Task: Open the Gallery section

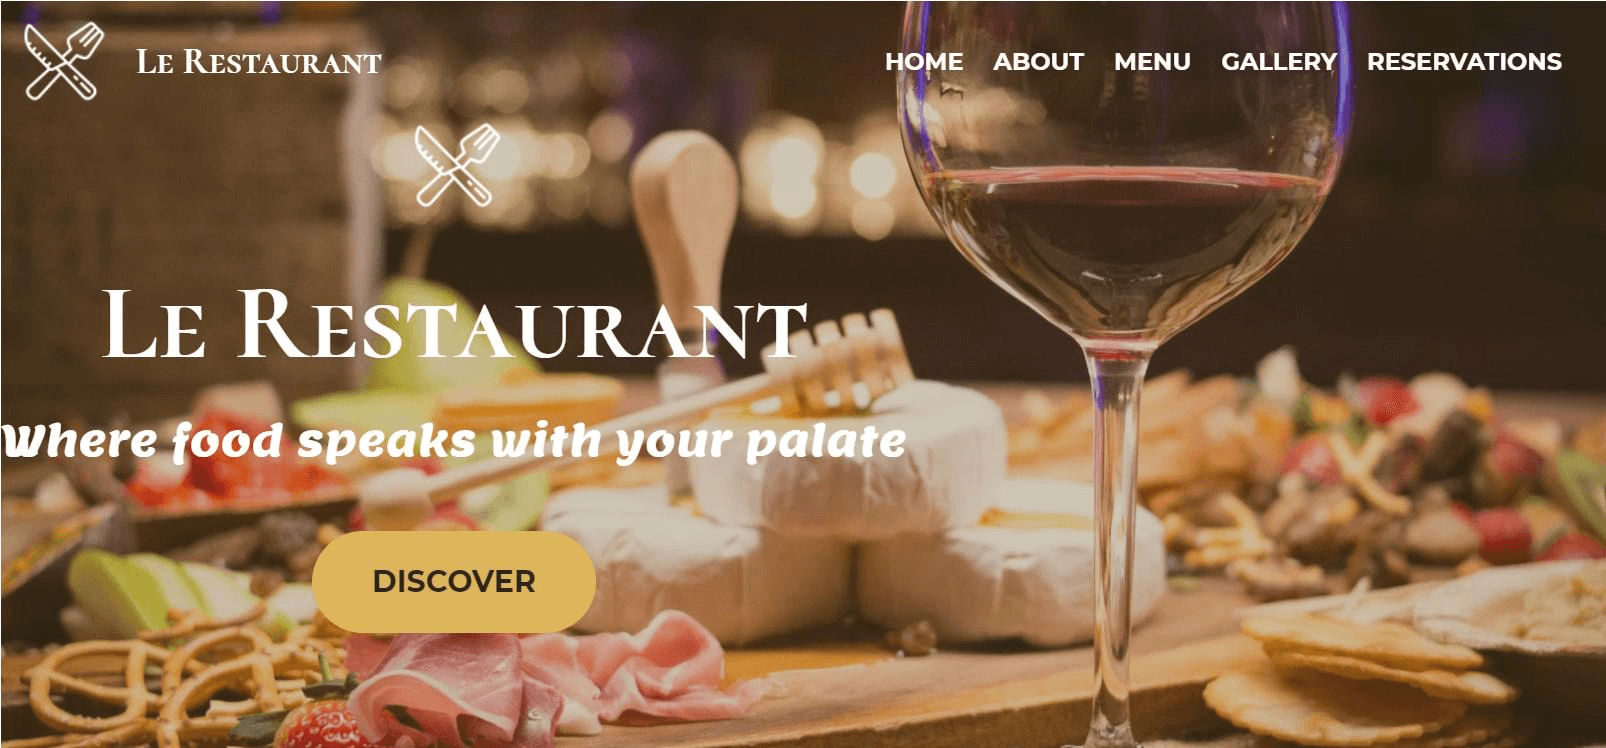Action: [x=1279, y=62]
